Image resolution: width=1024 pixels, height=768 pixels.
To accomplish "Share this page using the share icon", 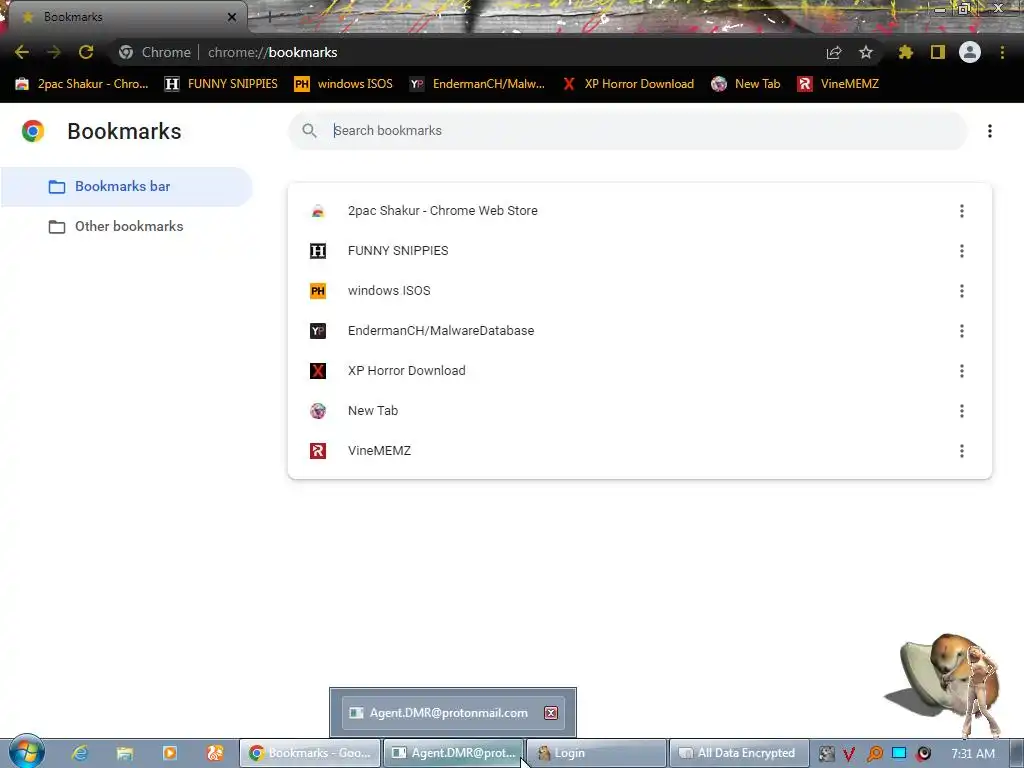I will tap(834, 53).
